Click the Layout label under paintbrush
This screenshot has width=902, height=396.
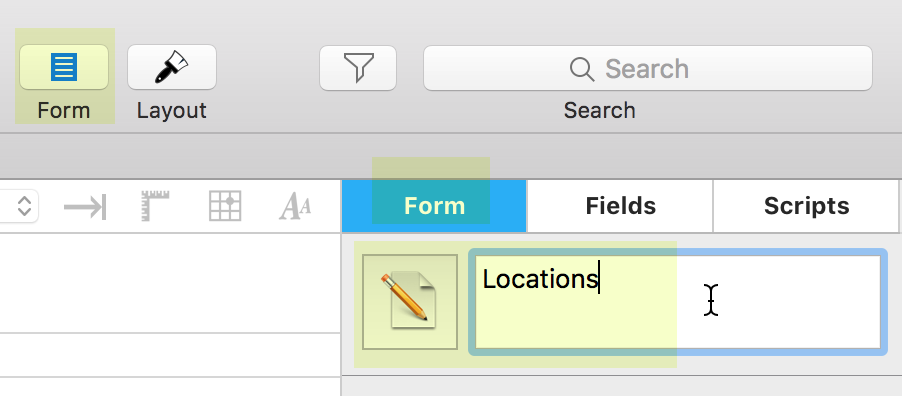[171, 111]
